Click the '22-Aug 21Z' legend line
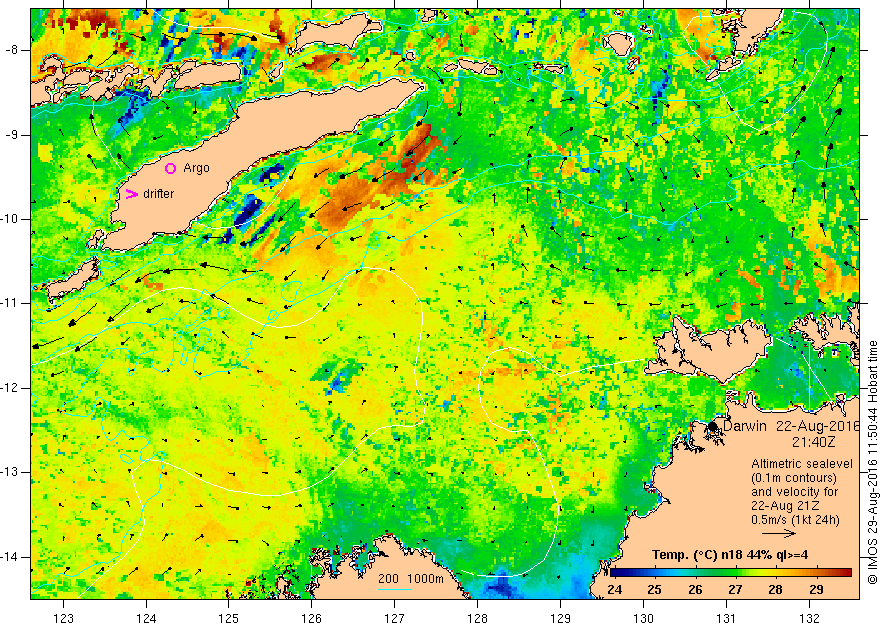 point(783,506)
